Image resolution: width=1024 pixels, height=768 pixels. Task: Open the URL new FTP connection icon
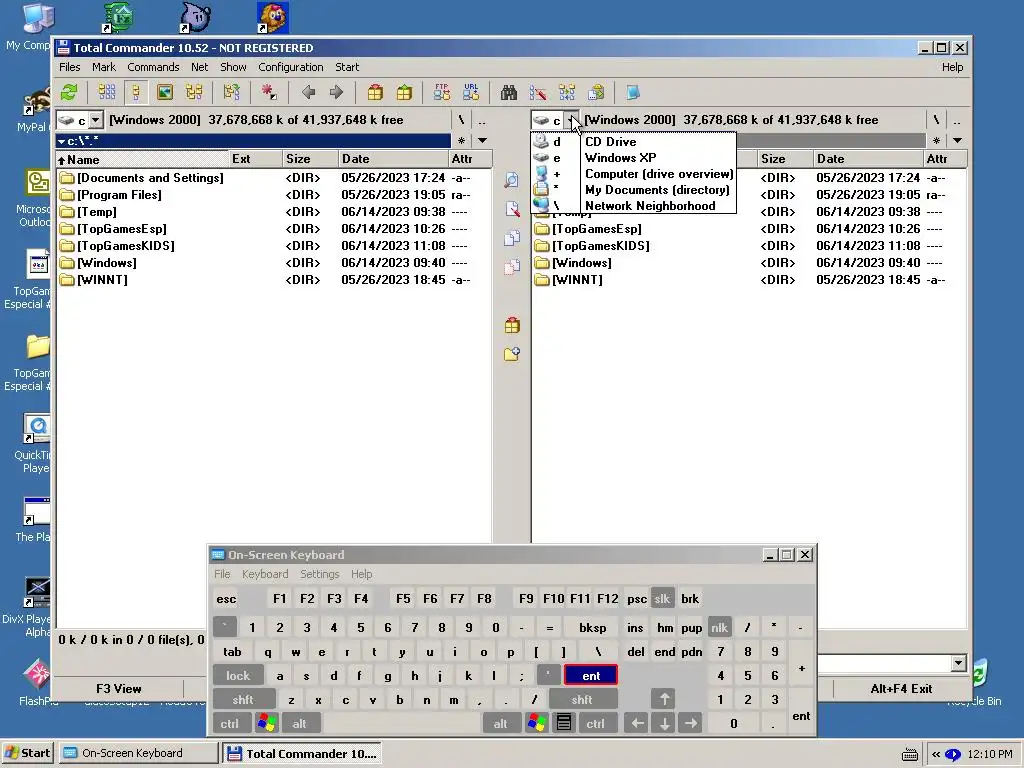coord(471,93)
